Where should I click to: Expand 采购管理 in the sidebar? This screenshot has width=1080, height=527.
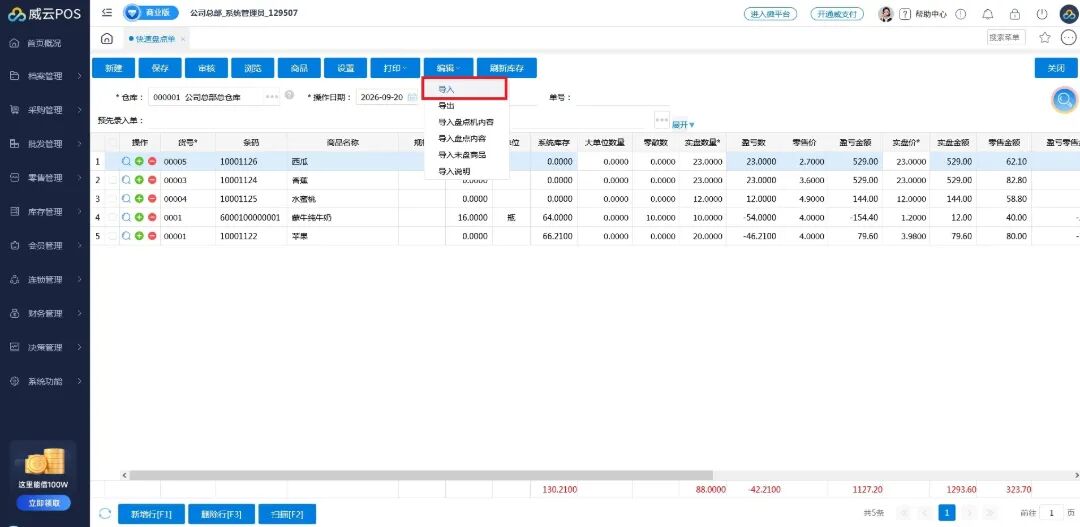click(45, 110)
